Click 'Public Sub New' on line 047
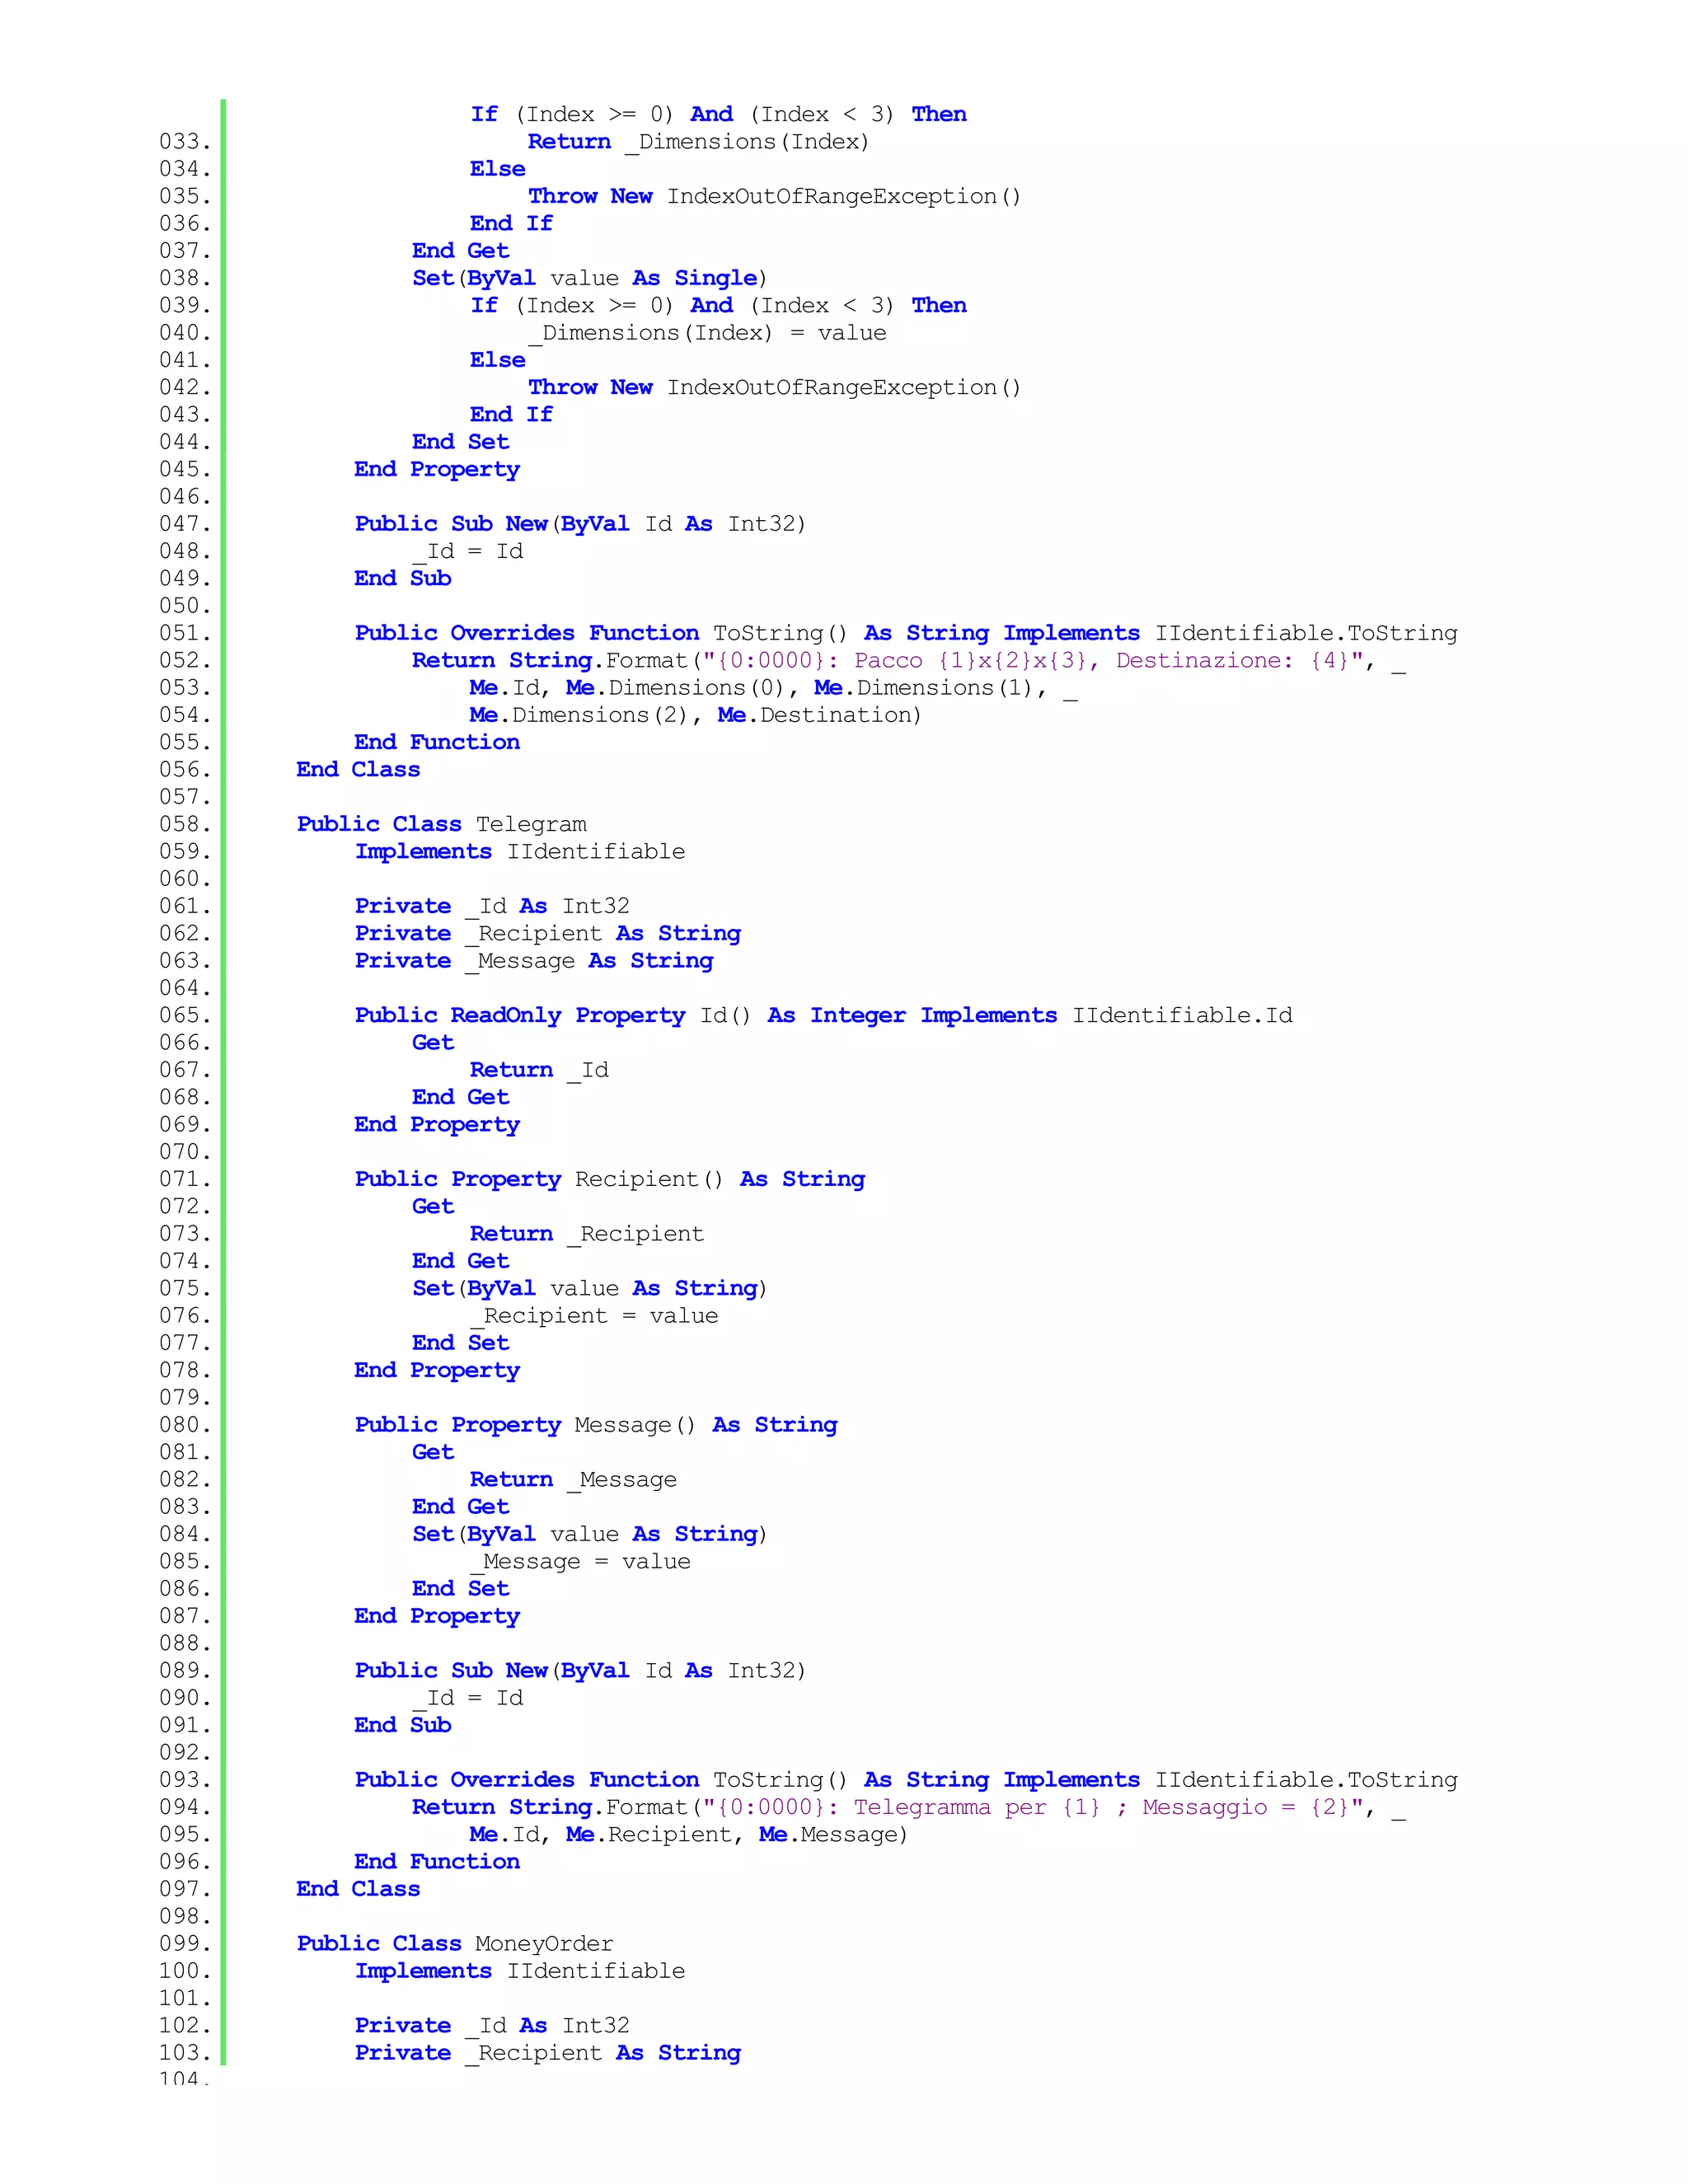Viewport: 1688px width, 2184px height. pyautogui.click(x=451, y=524)
